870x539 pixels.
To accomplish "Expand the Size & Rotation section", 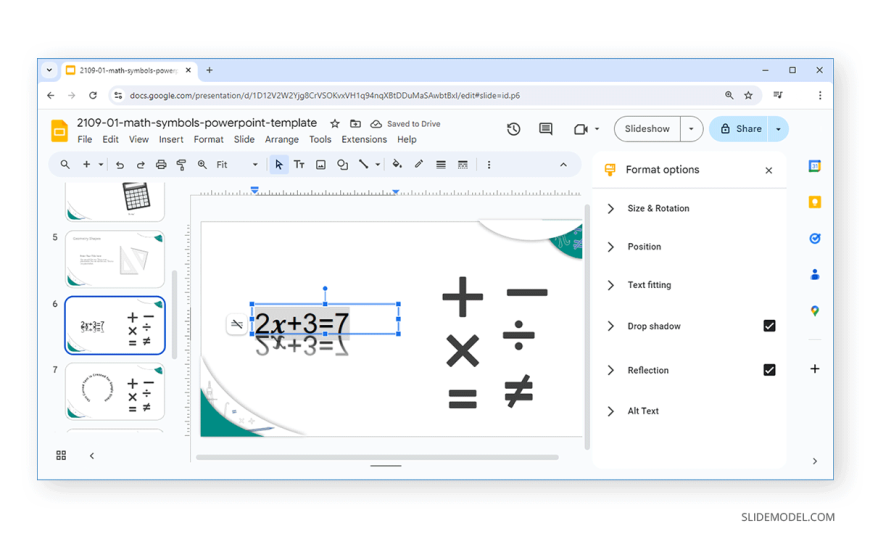I will click(611, 208).
